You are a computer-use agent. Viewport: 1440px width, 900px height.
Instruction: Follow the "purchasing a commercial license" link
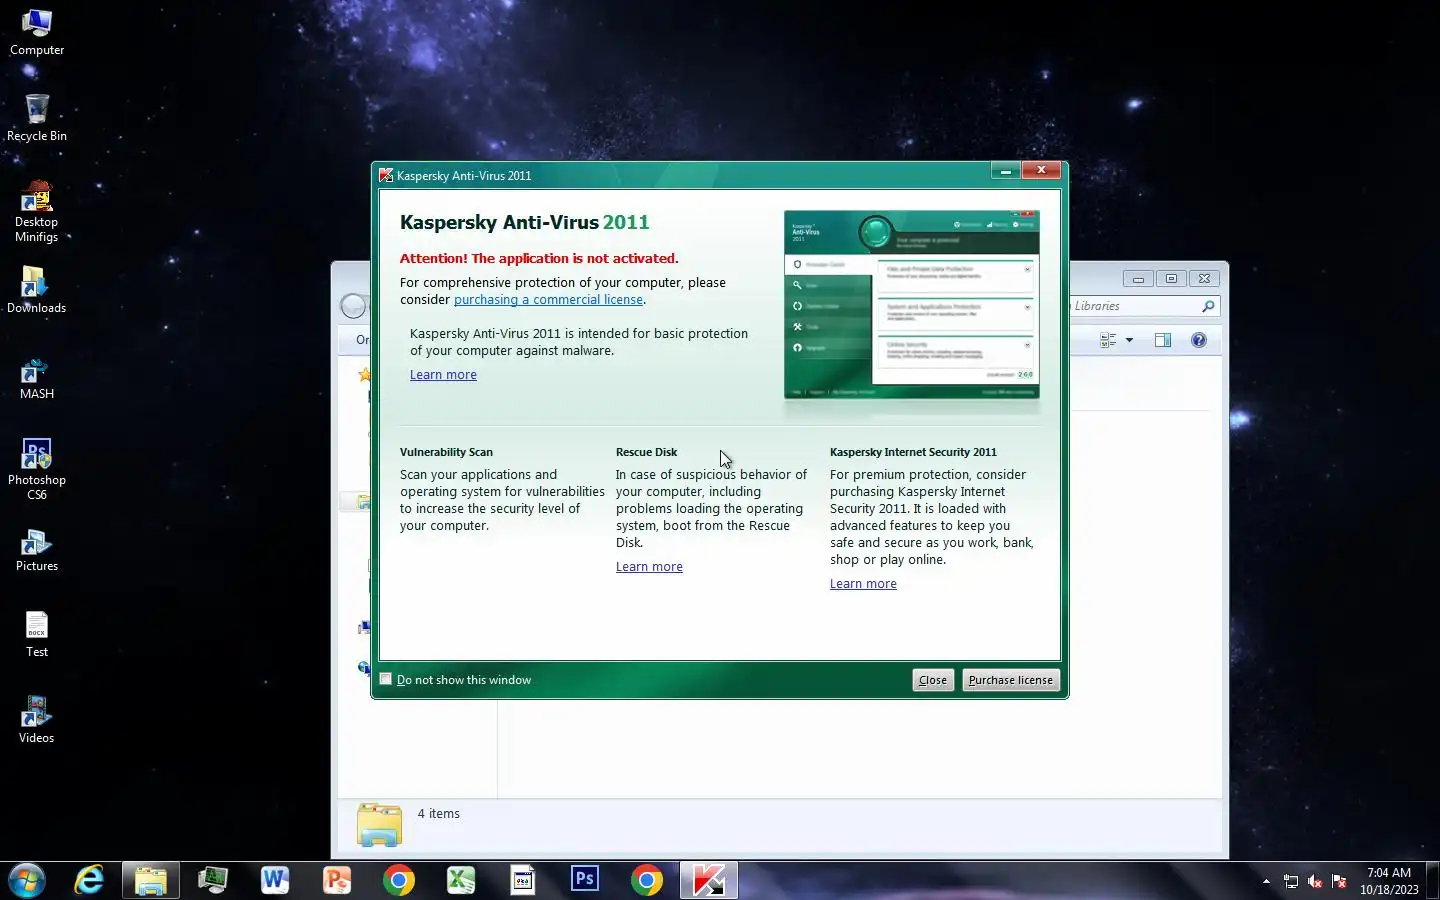click(x=548, y=300)
